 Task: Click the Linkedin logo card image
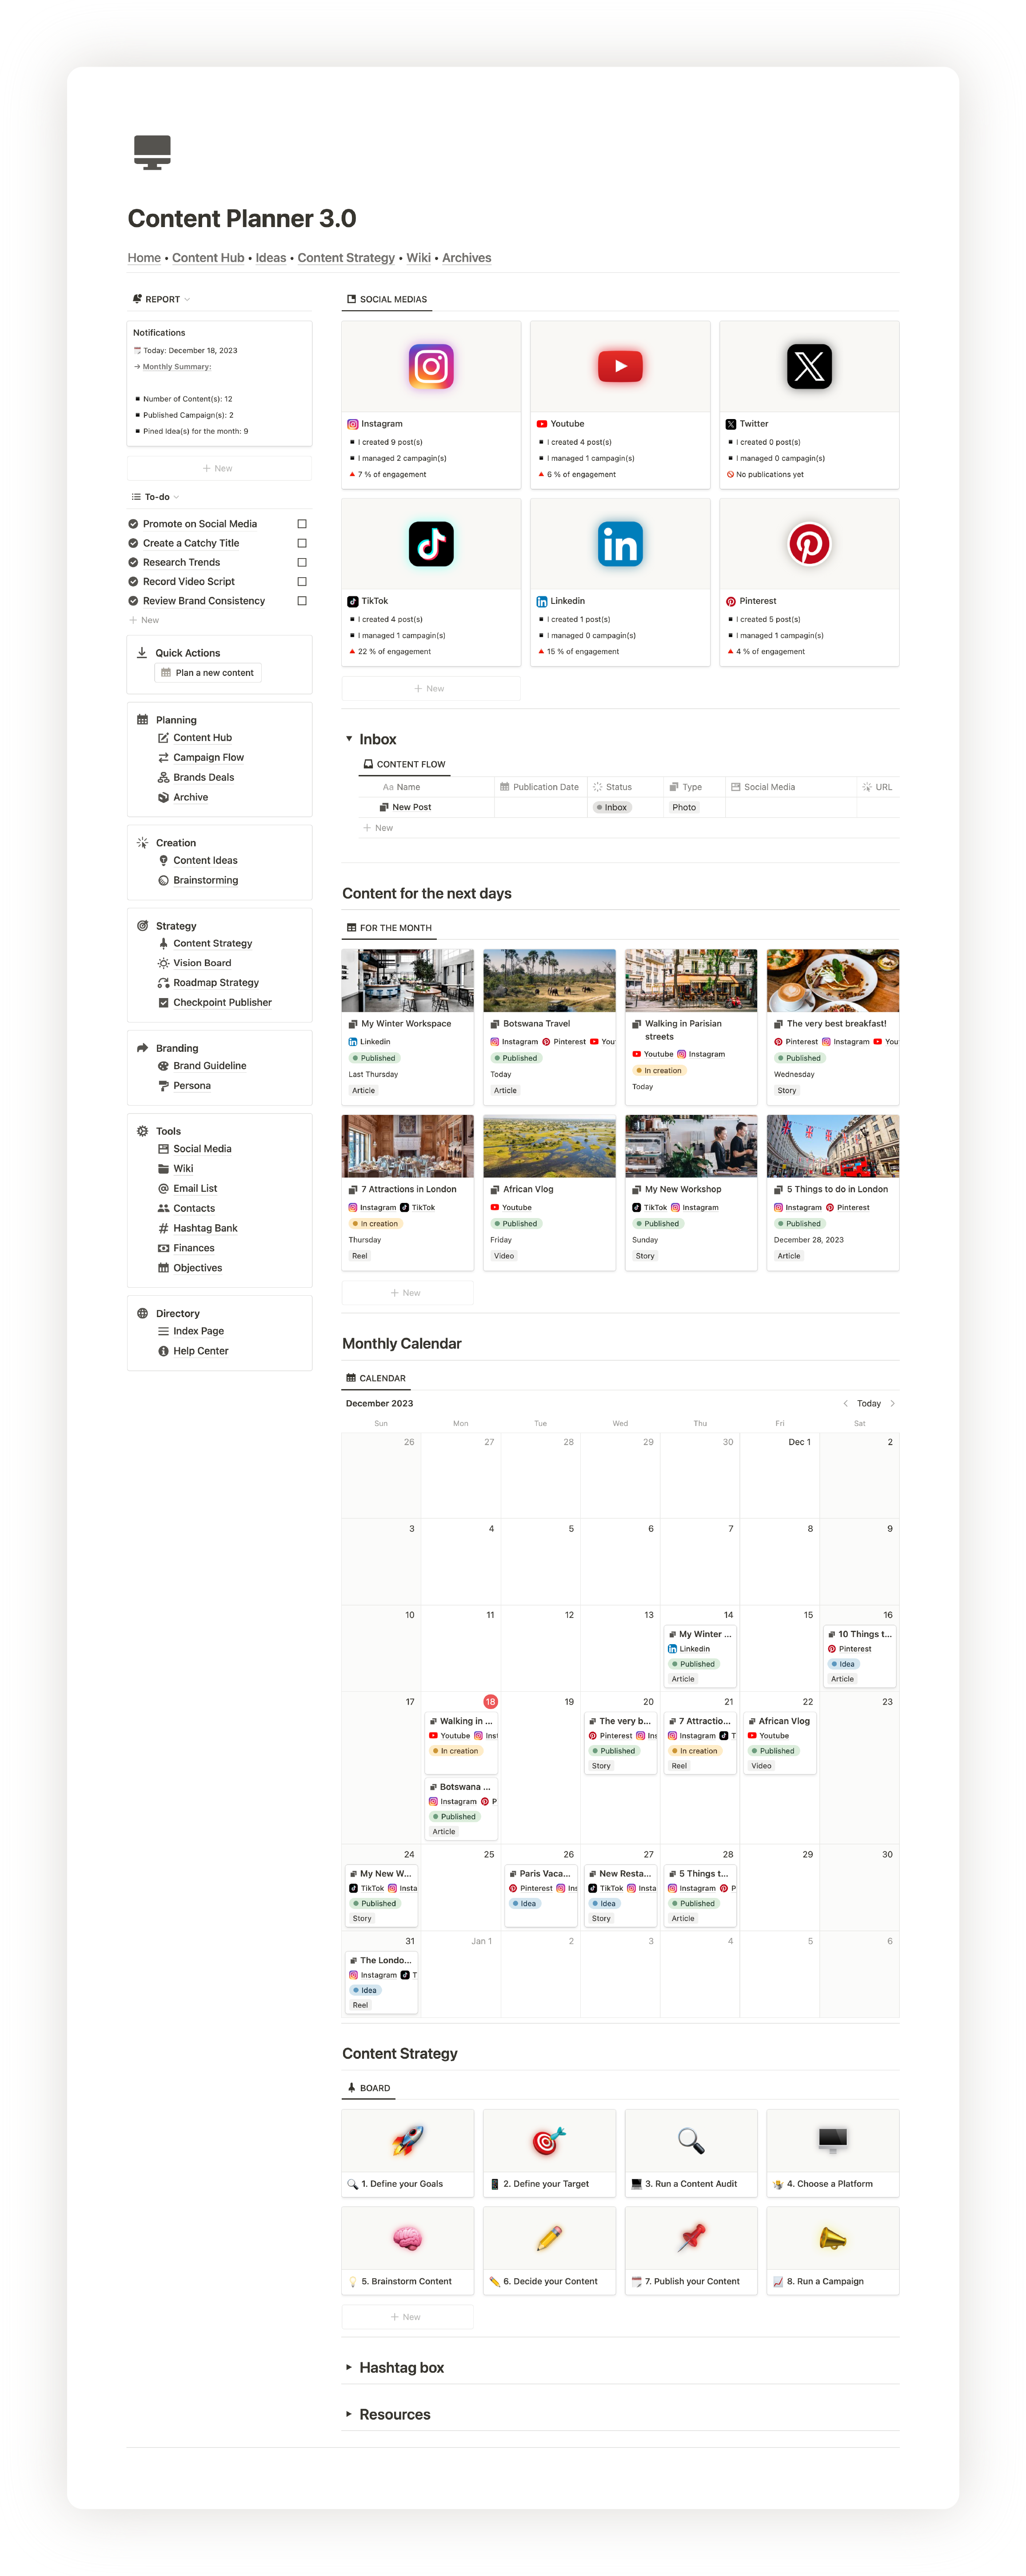[x=620, y=544]
